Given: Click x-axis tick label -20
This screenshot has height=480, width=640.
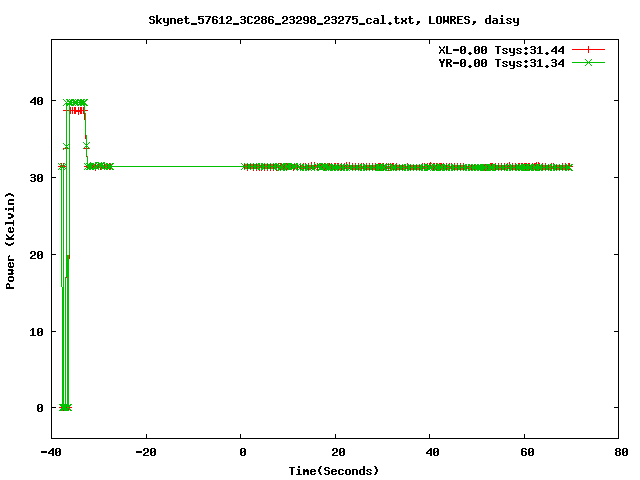Looking at the screenshot, I should coord(146,452).
